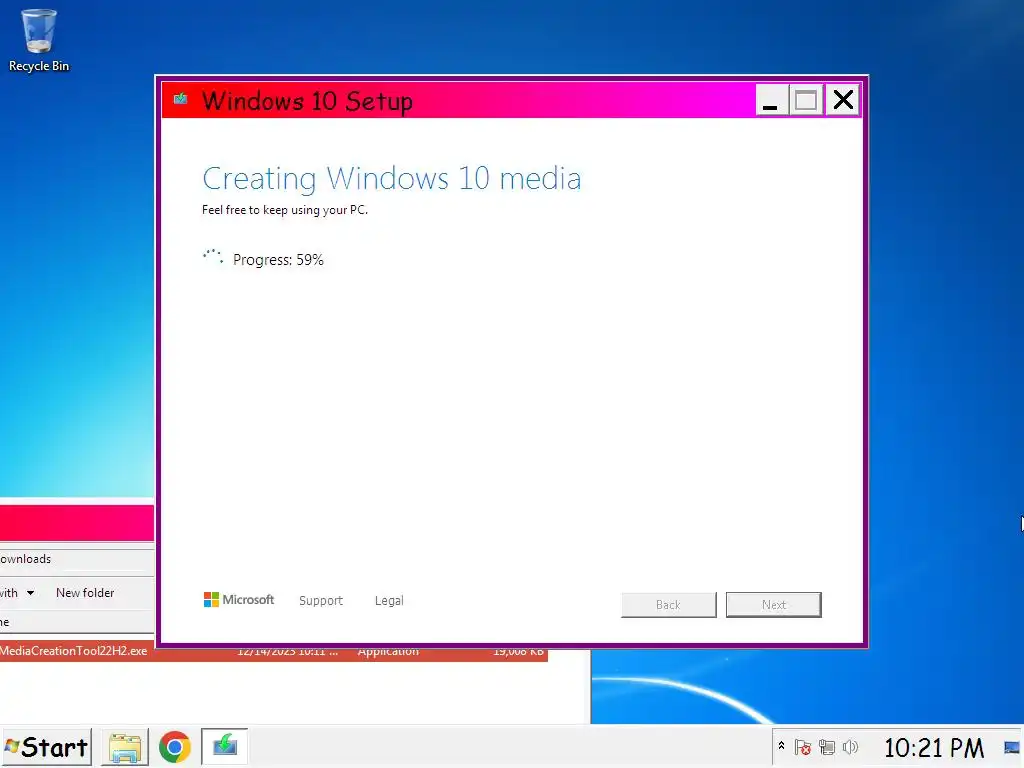Open the Recycle Bin desktop icon
The height and width of the screenshot is (768, 1024).
tap(39, 40)
